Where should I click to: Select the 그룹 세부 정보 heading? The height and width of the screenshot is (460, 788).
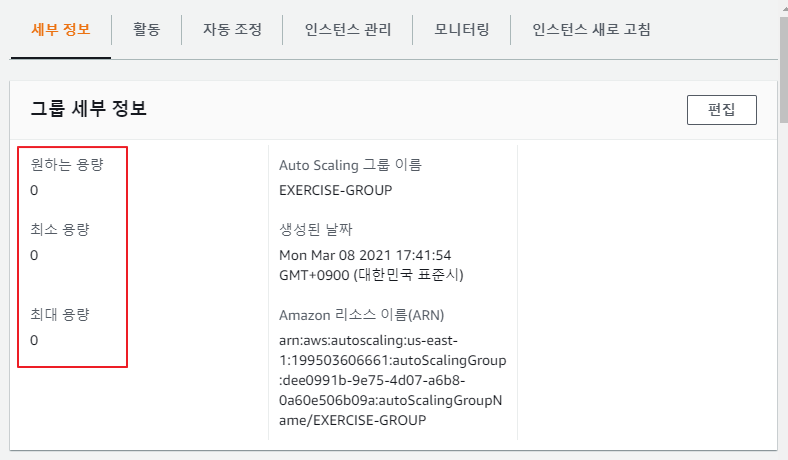coord(88,109)
